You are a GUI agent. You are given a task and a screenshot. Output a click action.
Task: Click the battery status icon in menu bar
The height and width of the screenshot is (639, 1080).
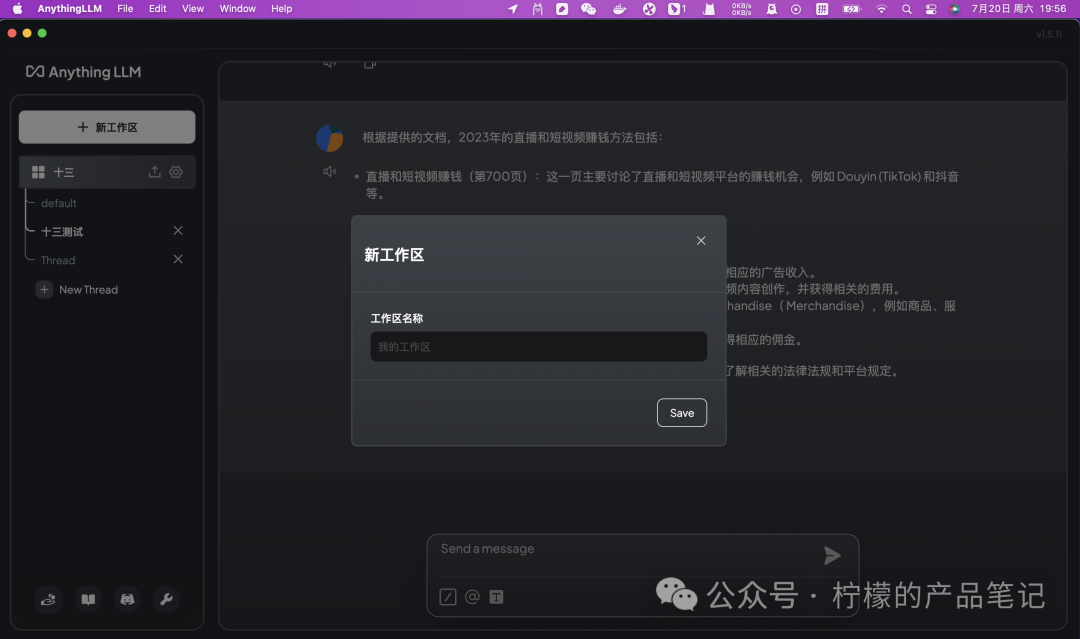[x=851, y=9]
